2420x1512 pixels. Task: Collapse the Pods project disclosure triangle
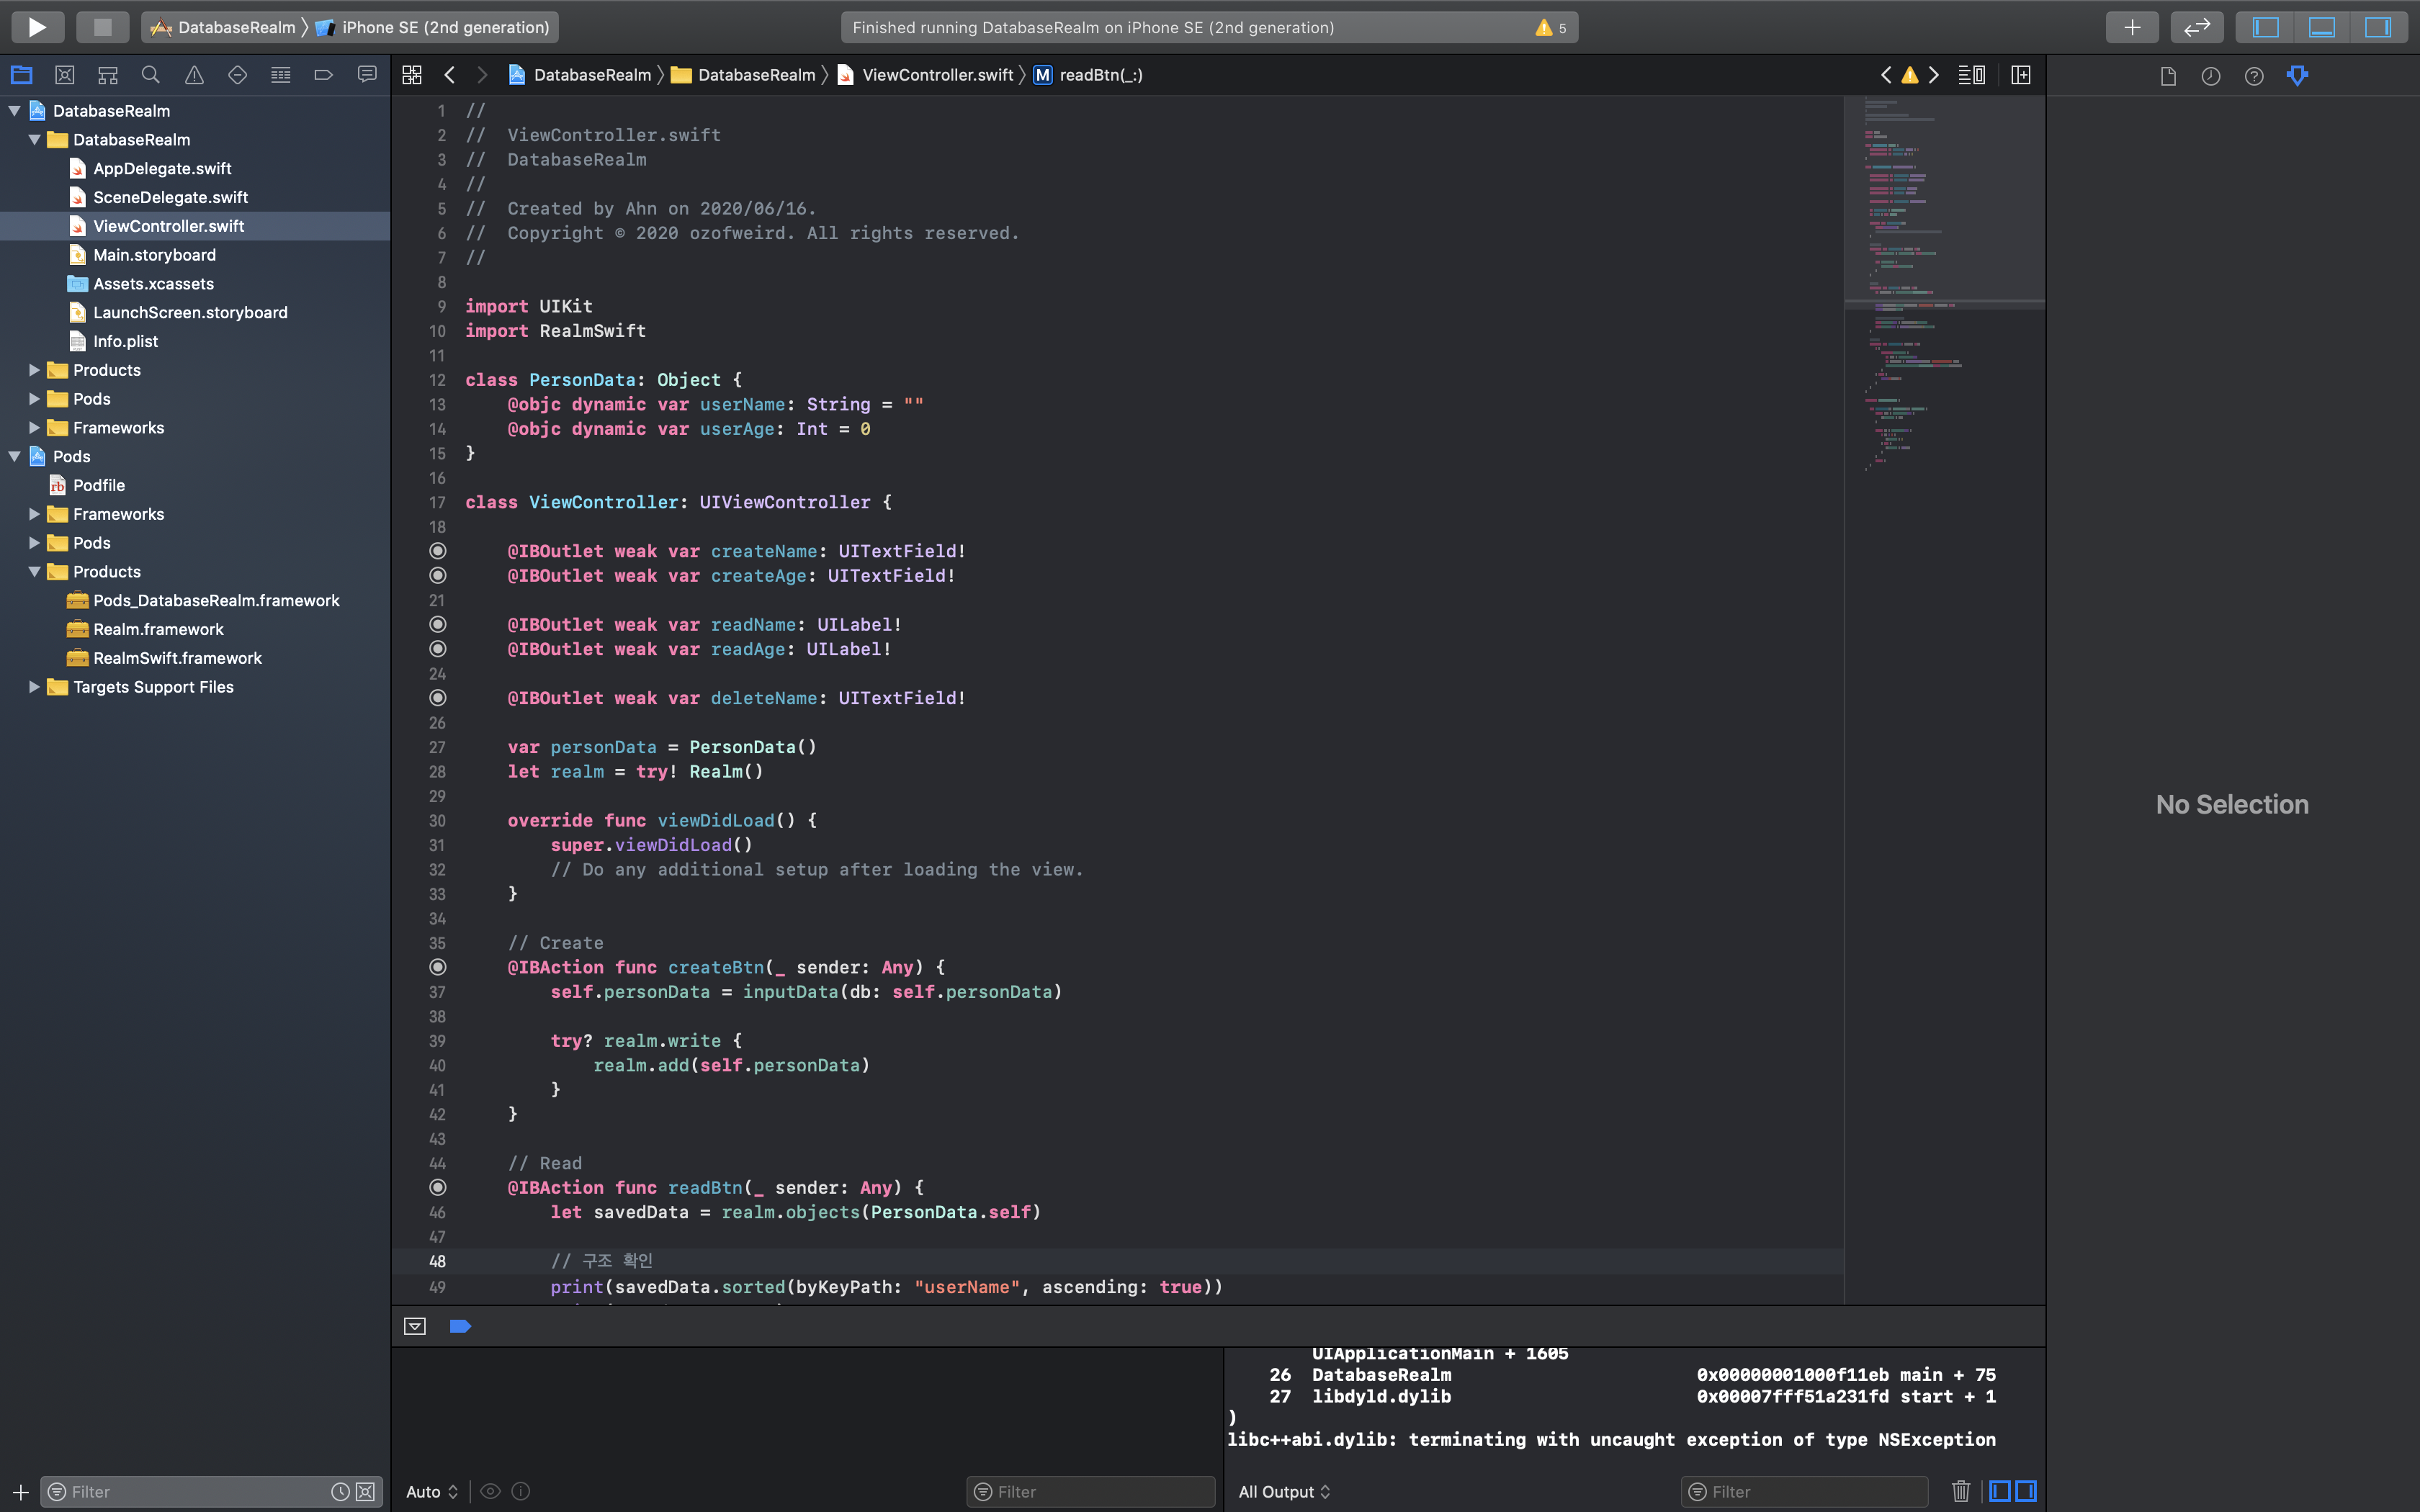(15, 456)
